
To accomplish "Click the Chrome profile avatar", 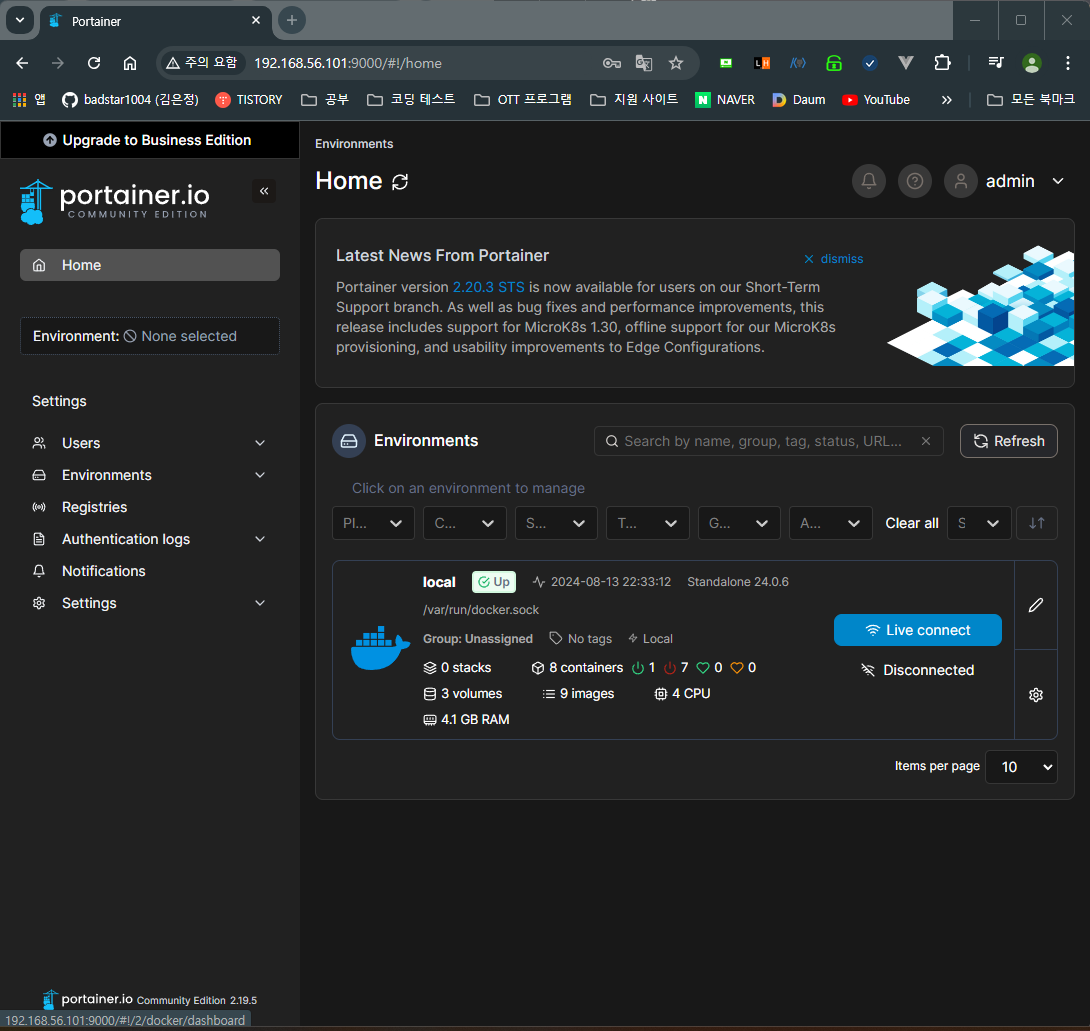I will [x=1032, y=63].
